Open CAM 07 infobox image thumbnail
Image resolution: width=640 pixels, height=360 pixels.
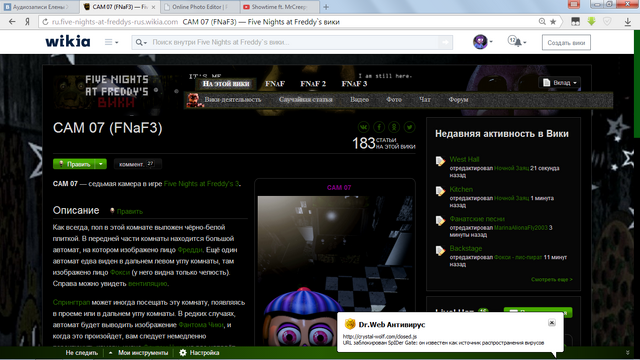point(335,270)
